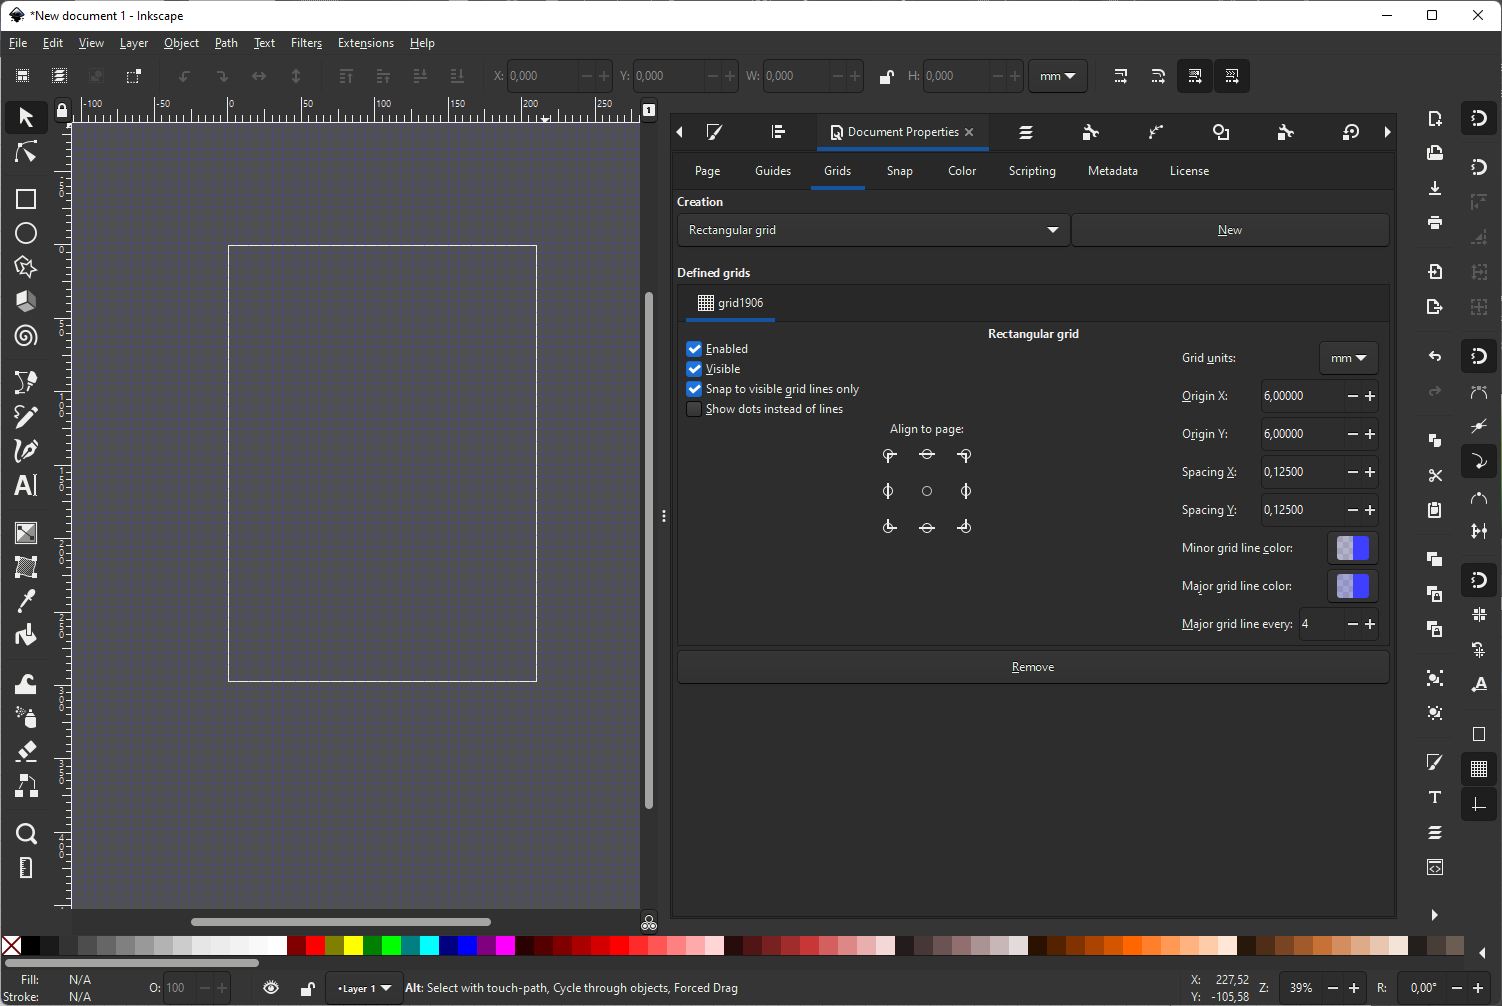Toggle the grid Visible checkbox

pyautogui.click(x=694, y=368)
